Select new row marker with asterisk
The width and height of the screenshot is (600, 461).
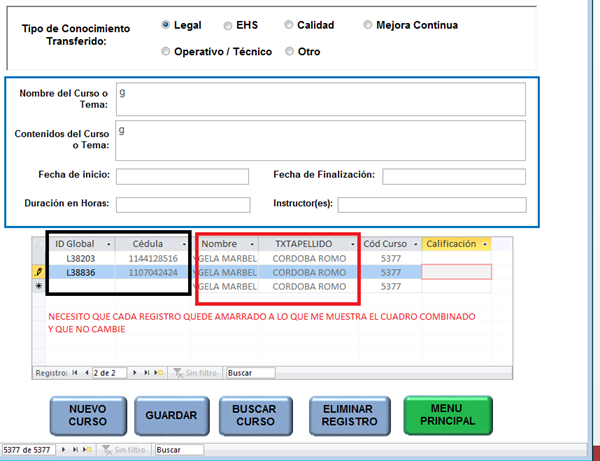[38, 286]
